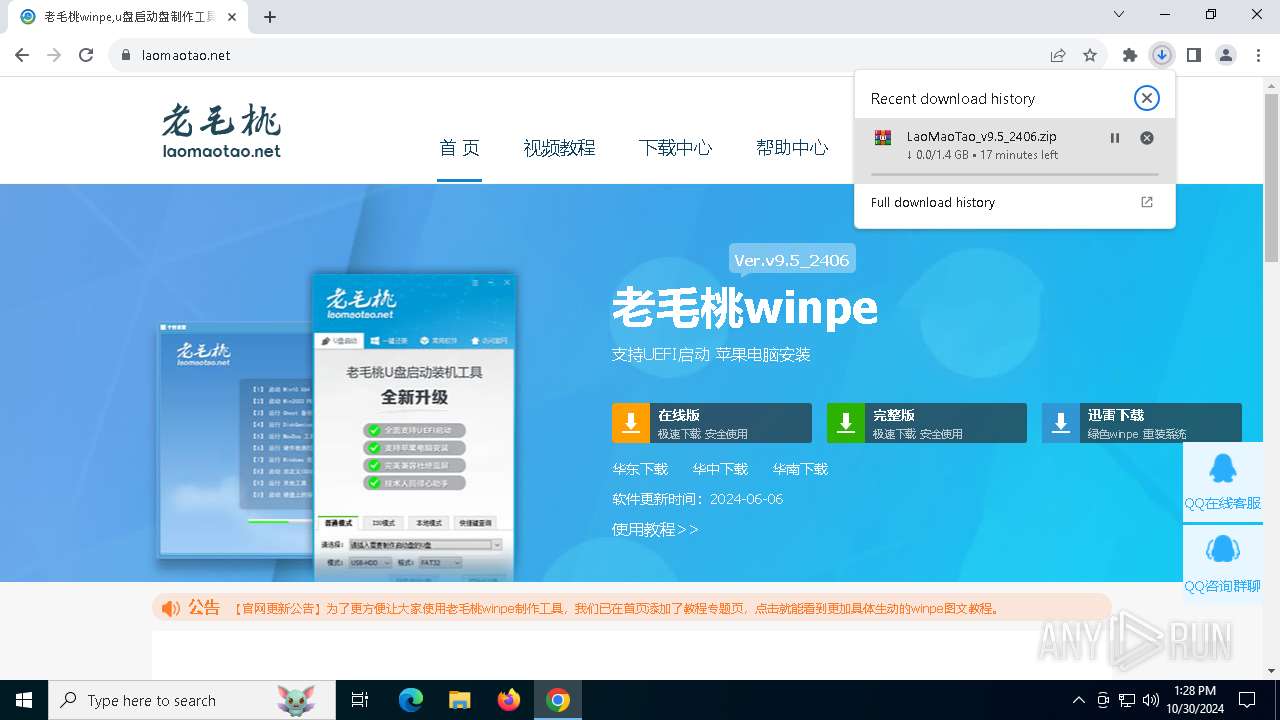
Task: Click the 老毛桃 laomaotao.net logo
Action: pyautogui.click(x=222, y=130)
